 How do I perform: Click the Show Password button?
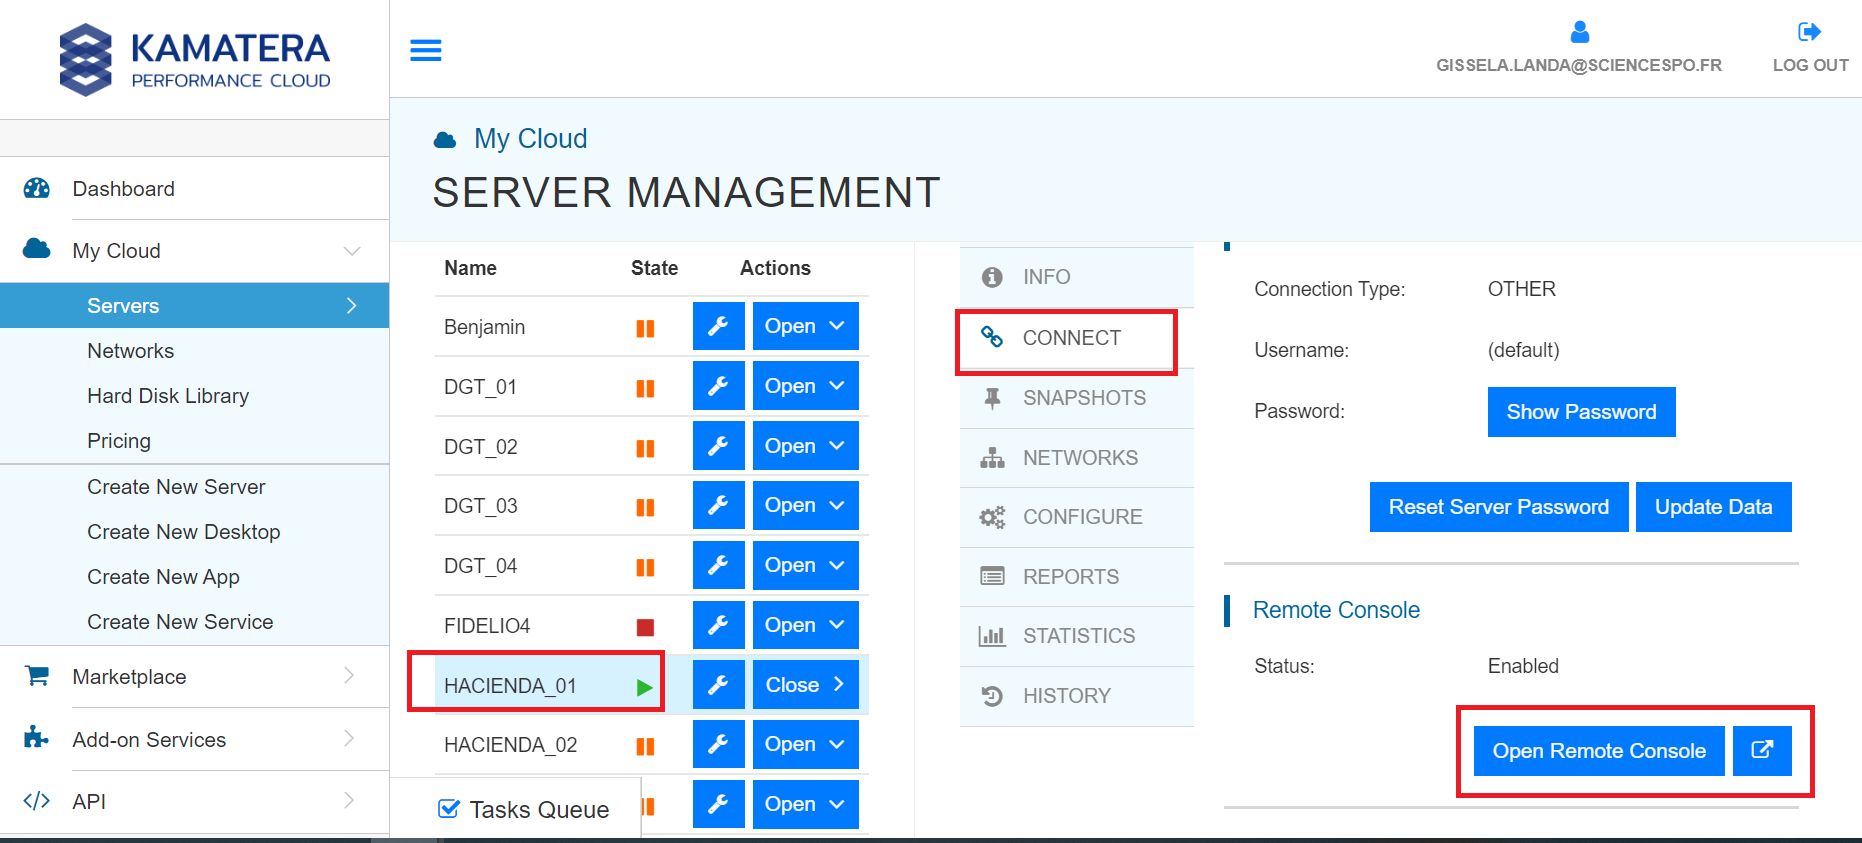pos(1581,412)
